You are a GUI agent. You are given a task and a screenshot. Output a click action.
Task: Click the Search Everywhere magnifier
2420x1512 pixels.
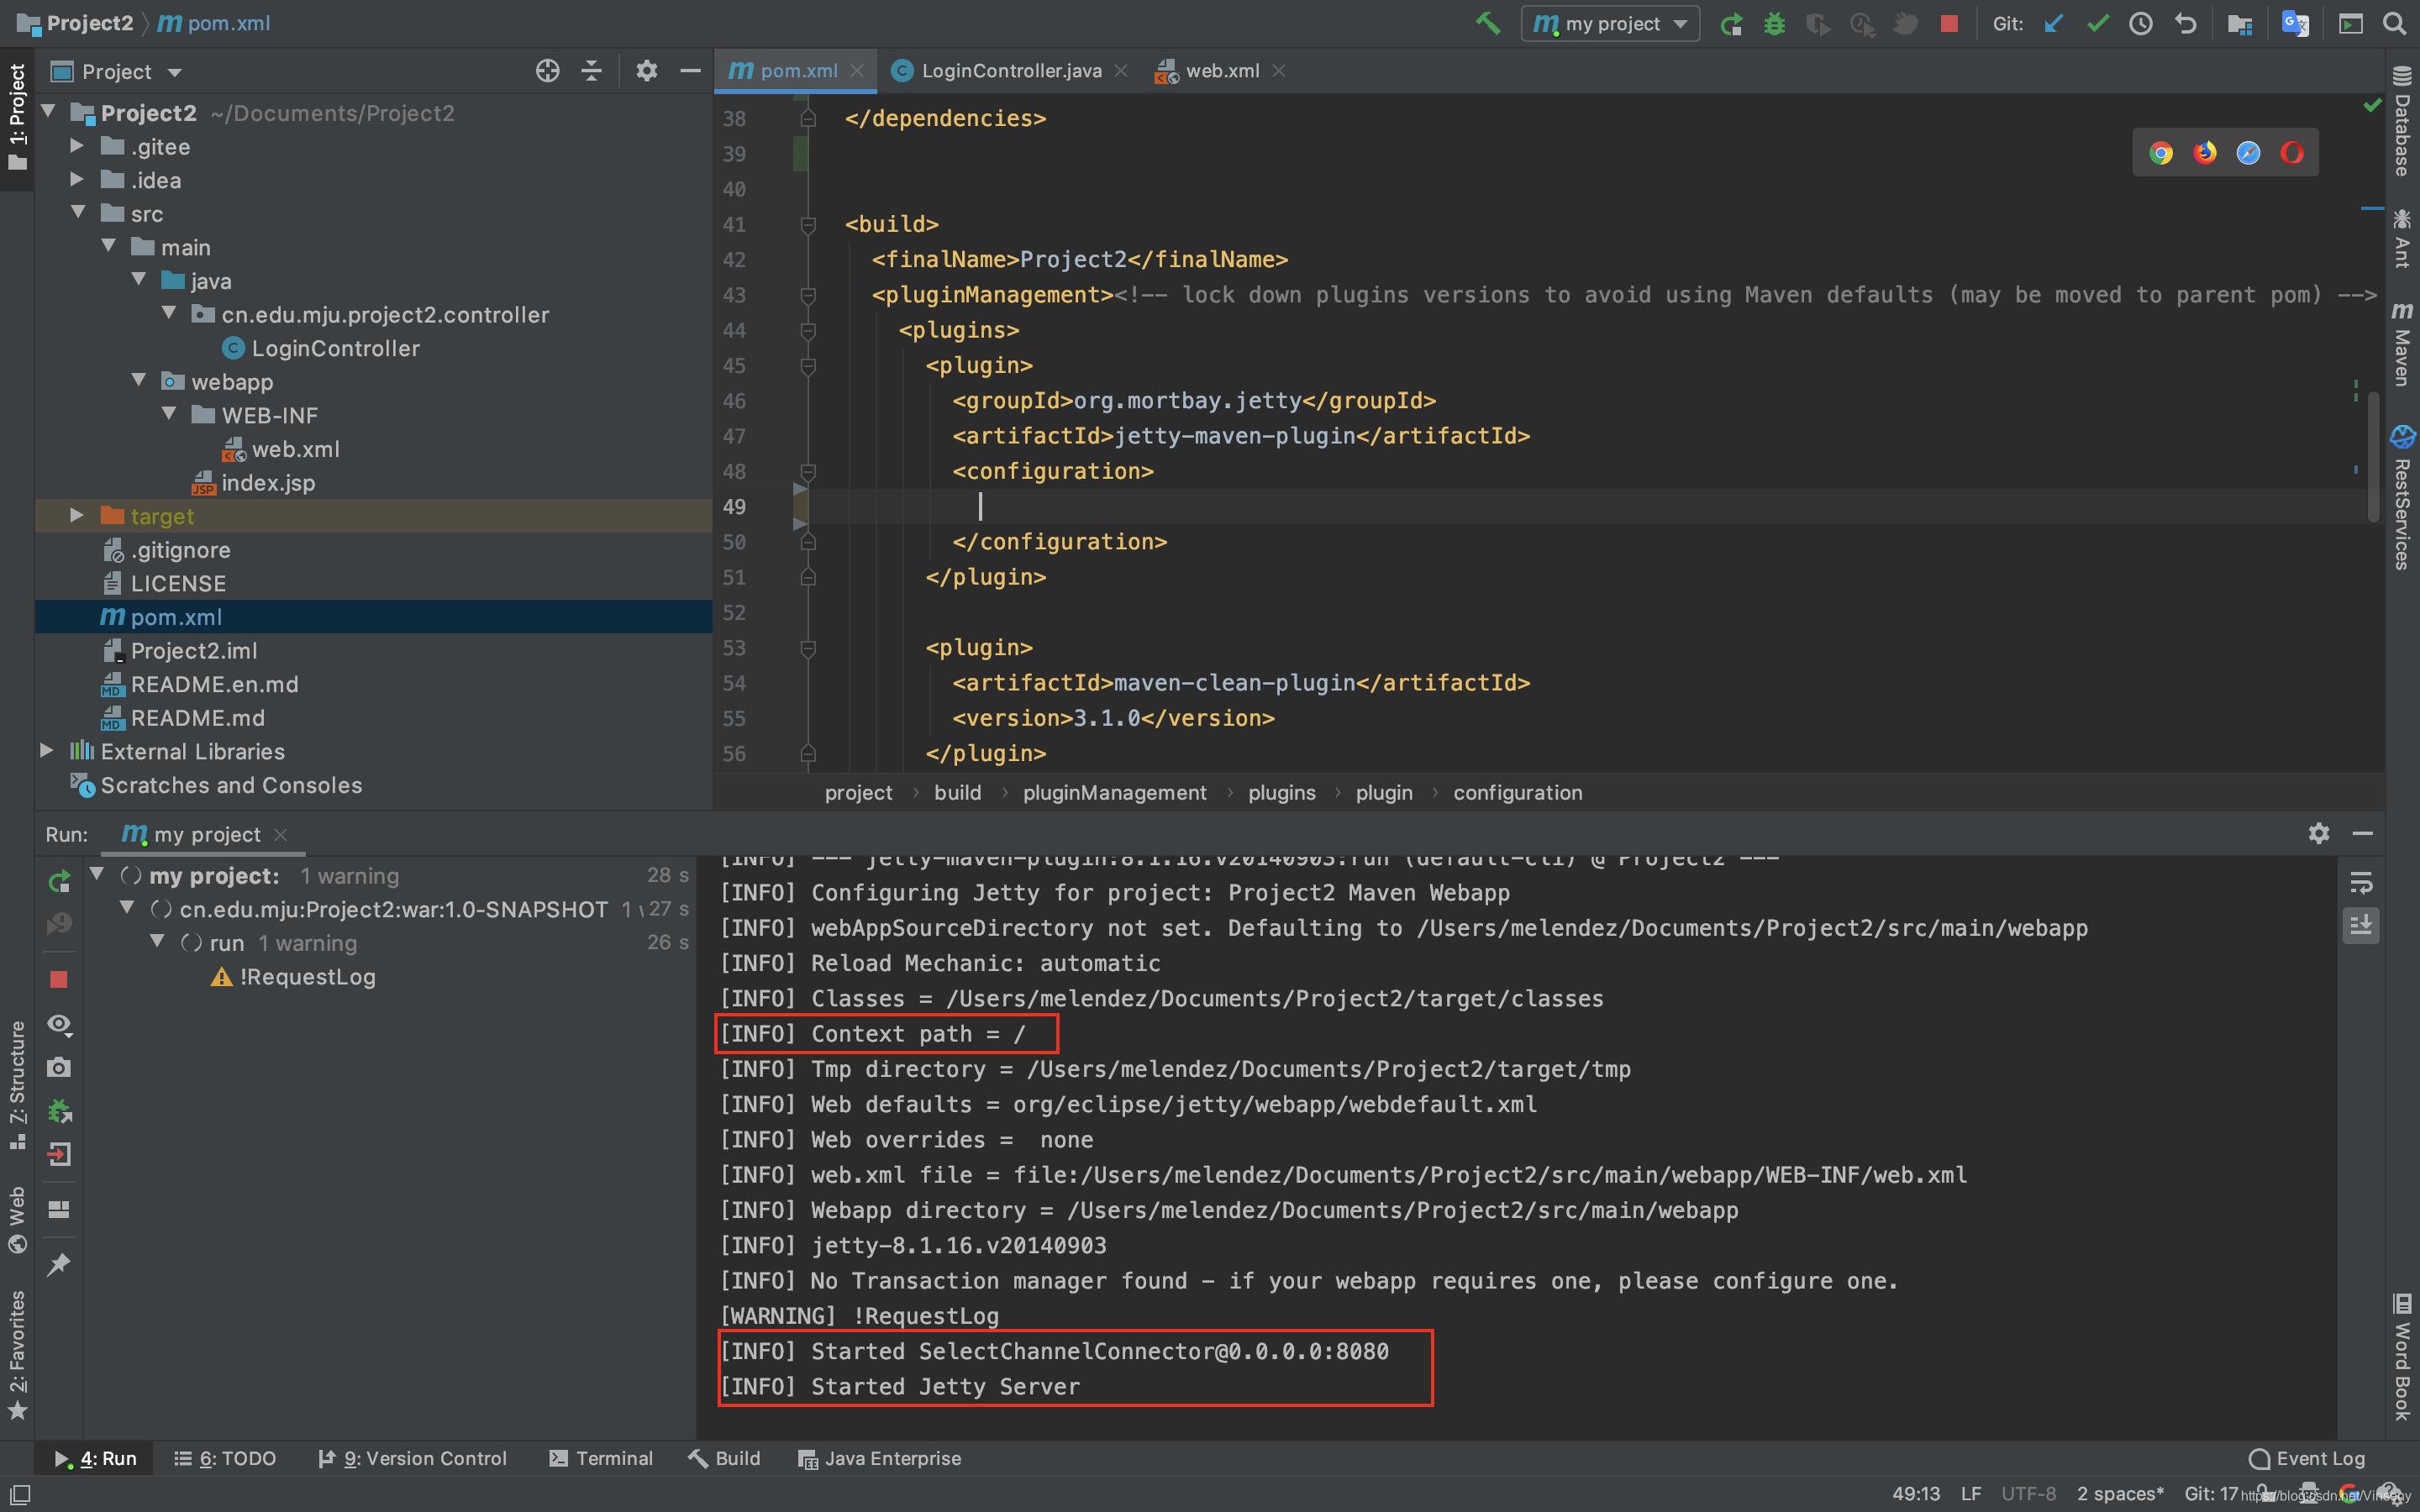coord(2394,23)
